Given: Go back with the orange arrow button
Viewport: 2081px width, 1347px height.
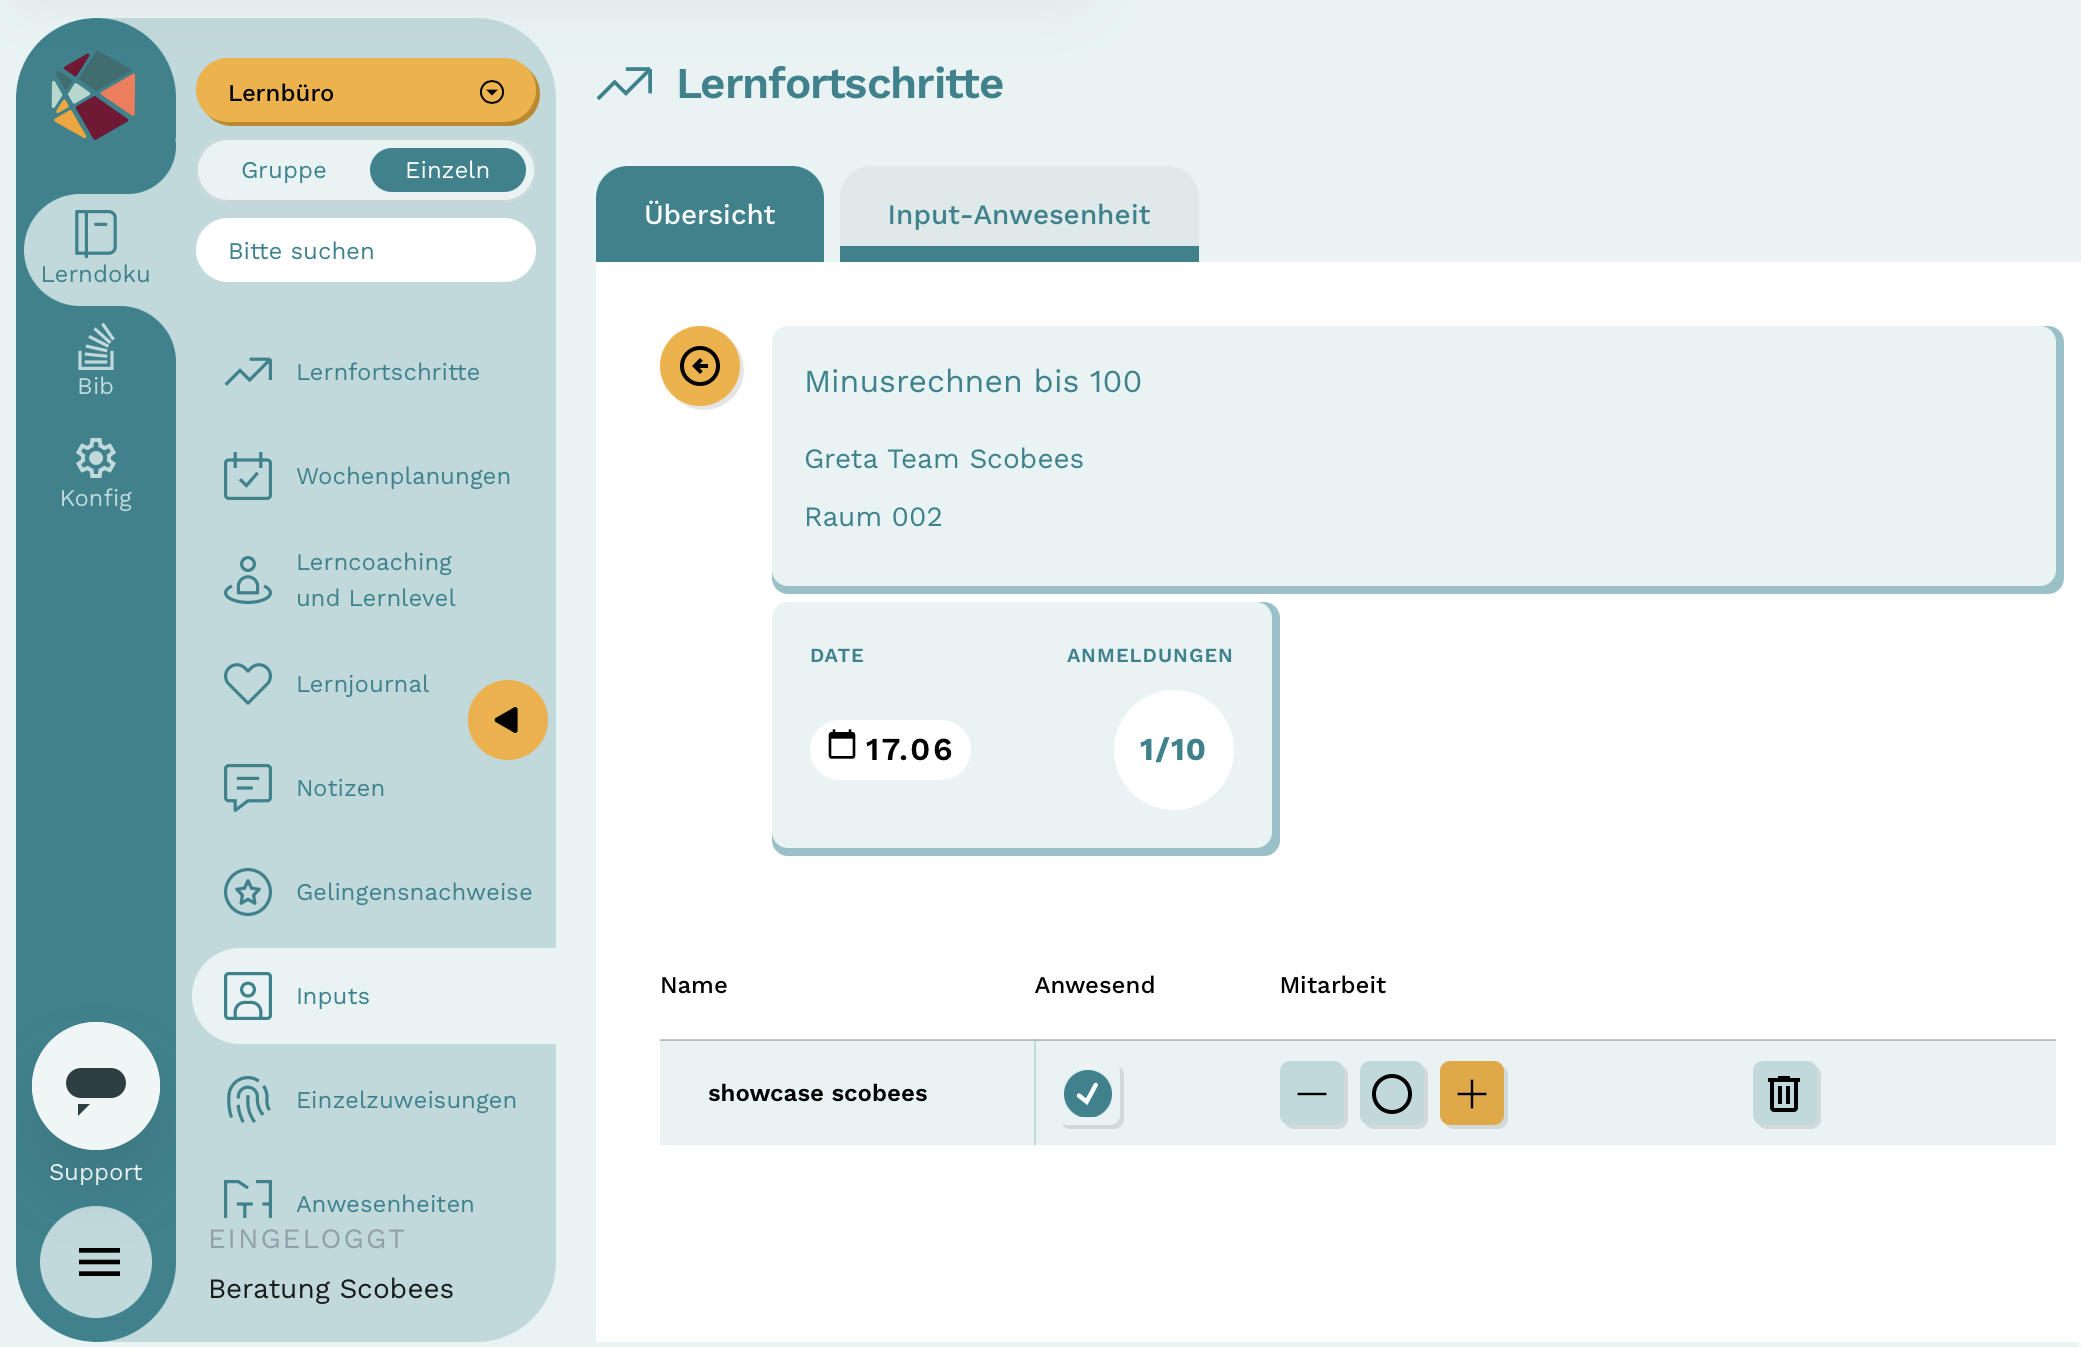Looking at the screenshot, I should click(x=700, y=366).
